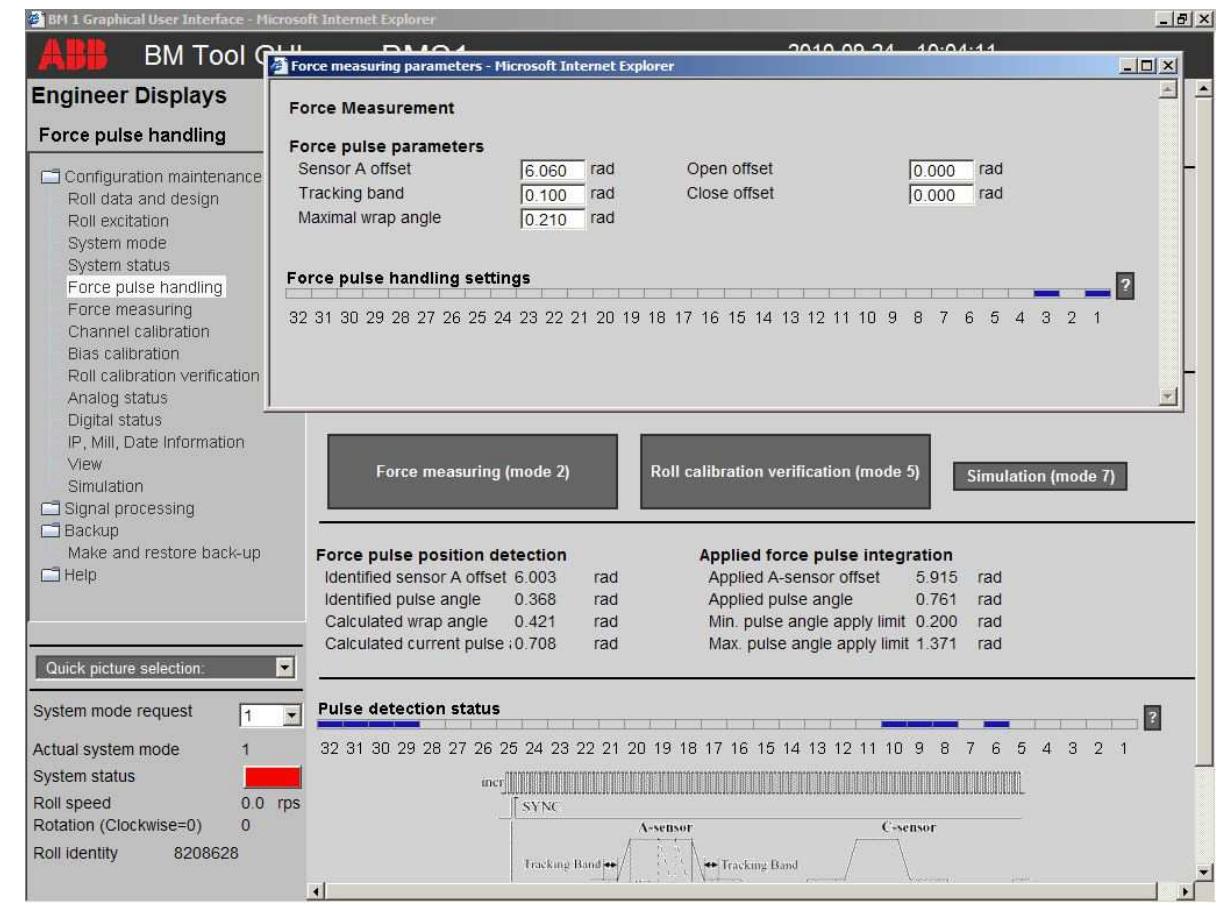Open Bias calibration page

[124, 353]
